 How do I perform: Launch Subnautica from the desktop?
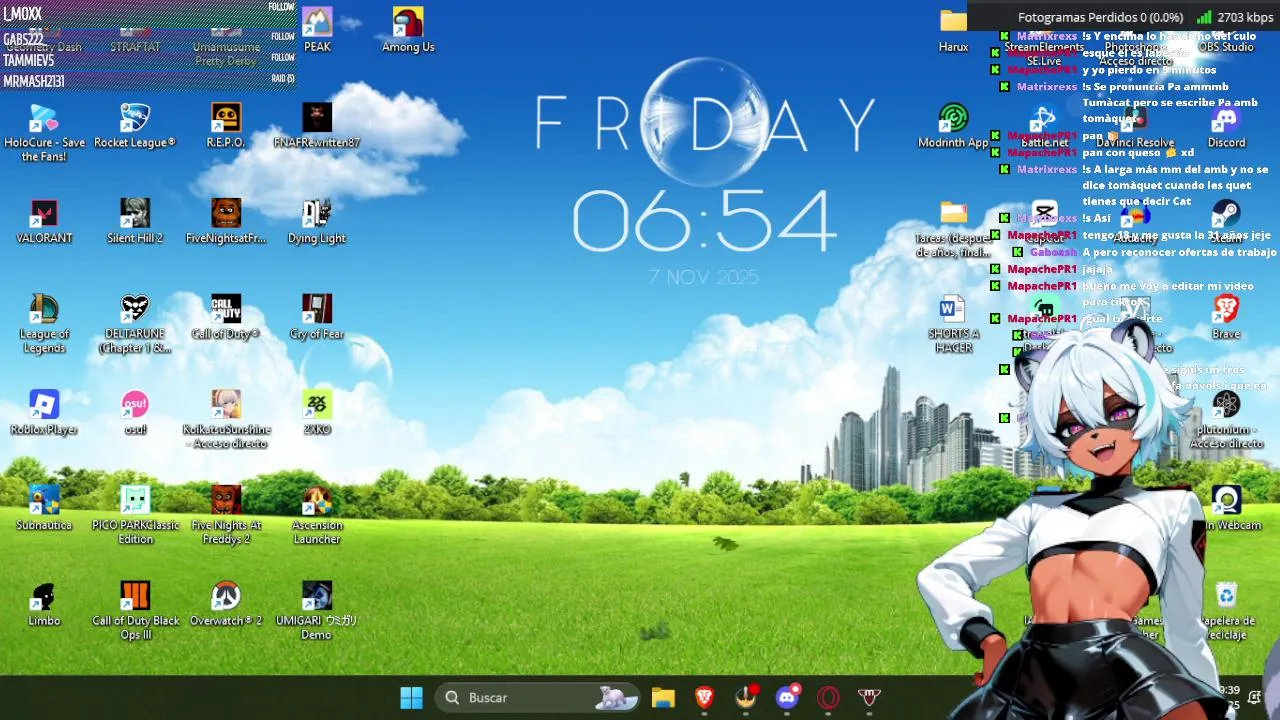[x=44, y=509]
